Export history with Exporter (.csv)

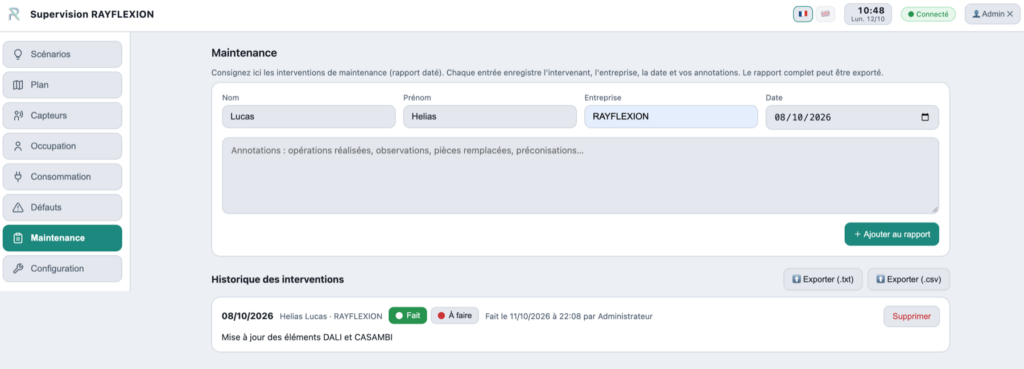pos(908,279)
